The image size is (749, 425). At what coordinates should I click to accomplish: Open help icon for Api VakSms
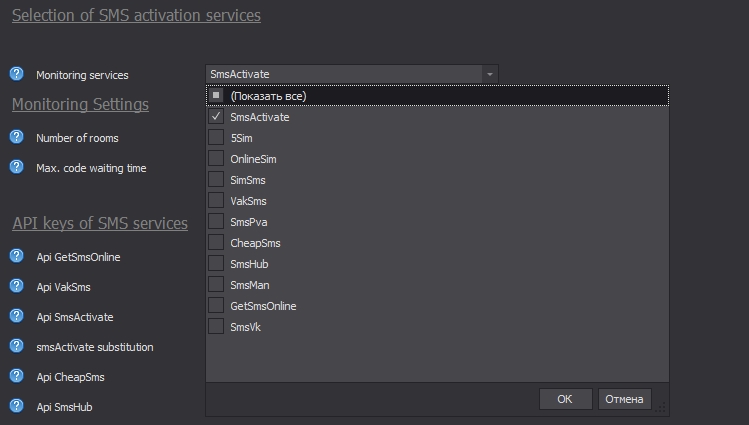click(x=16, y=286)
